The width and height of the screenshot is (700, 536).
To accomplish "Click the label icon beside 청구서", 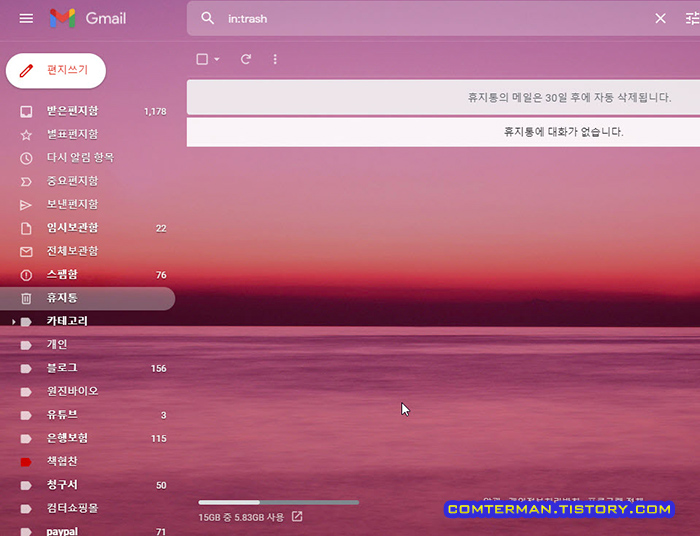I will coord(26,486).
